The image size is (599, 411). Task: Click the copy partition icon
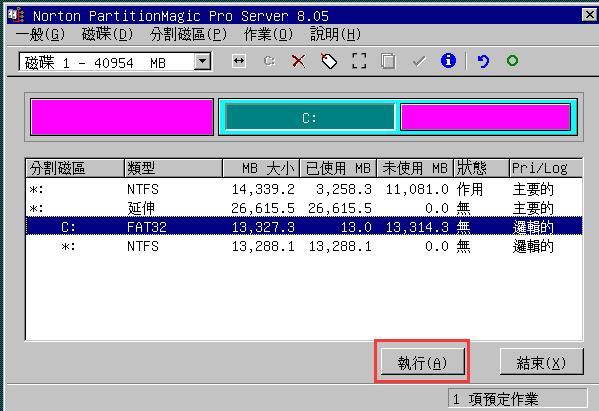[388, 61]
